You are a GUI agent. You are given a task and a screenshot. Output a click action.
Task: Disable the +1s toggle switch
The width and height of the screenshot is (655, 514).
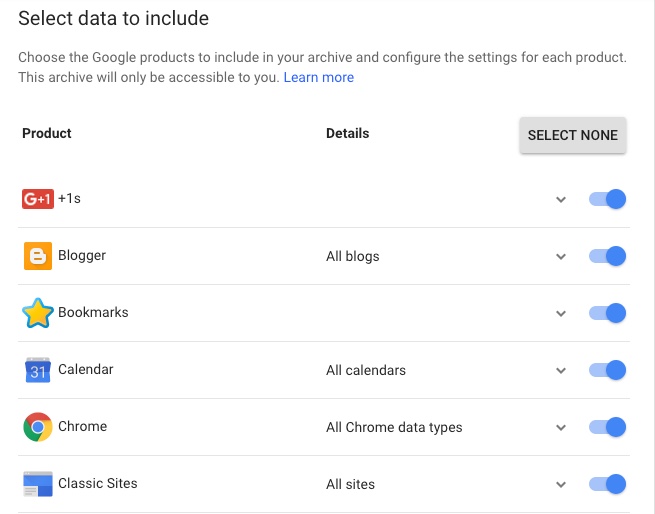(607, 199)
